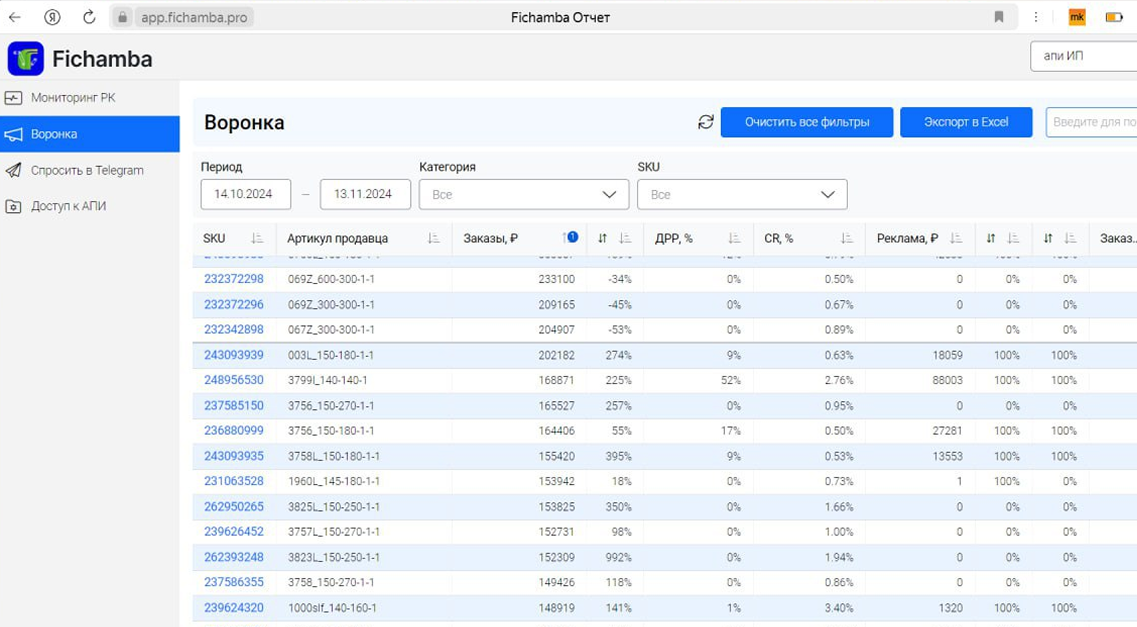Click article cell 3825L_150-250-1-1

334,507
